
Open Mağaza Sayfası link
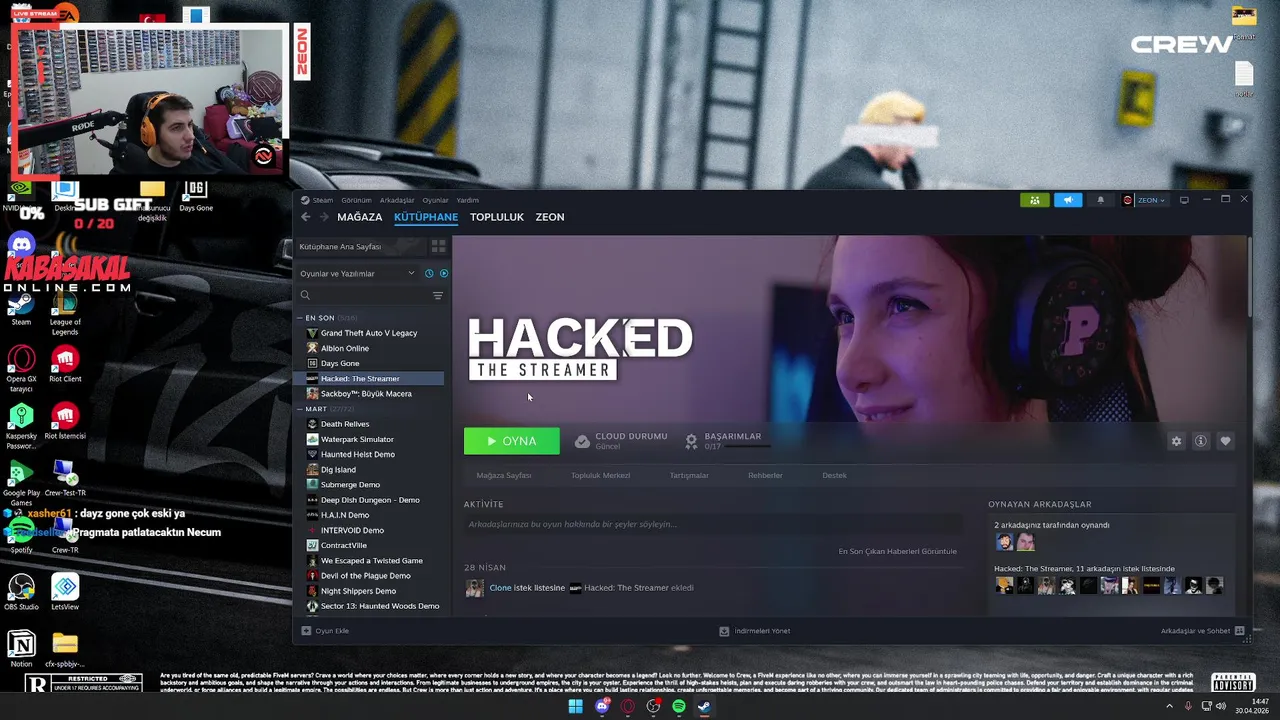pos(504,476)
